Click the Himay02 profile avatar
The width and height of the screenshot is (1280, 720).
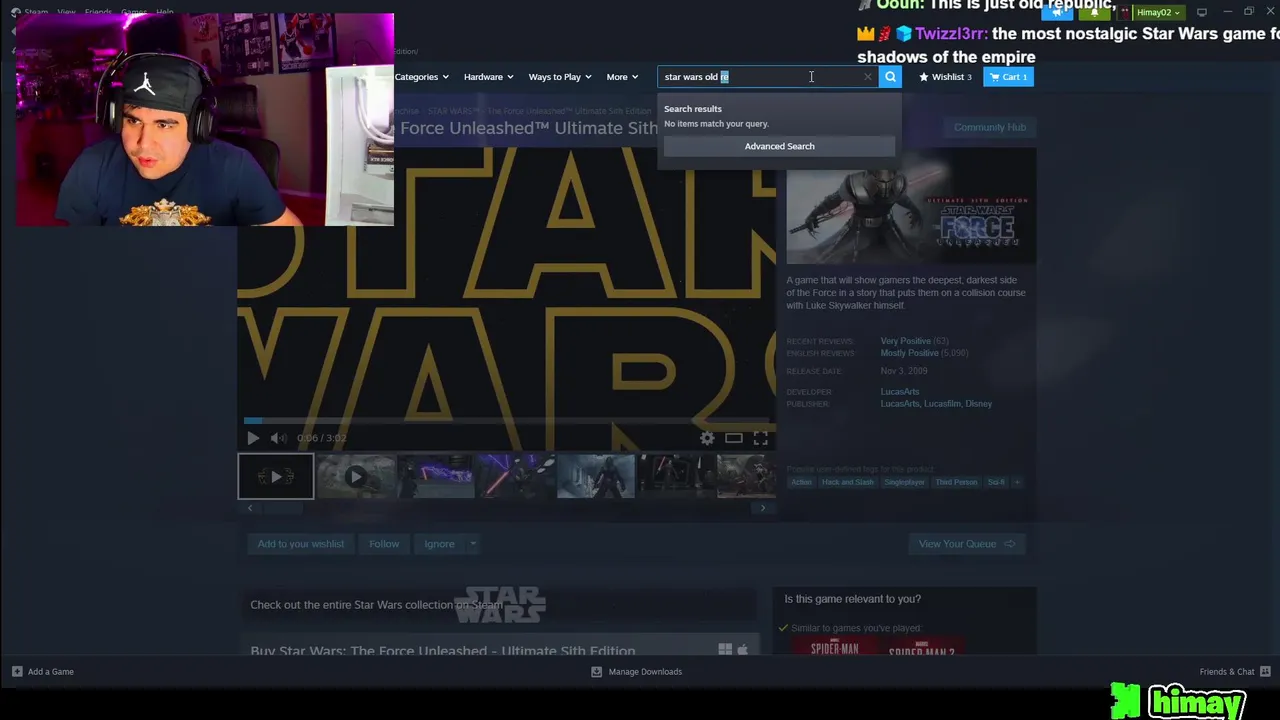click(1125, 12)
